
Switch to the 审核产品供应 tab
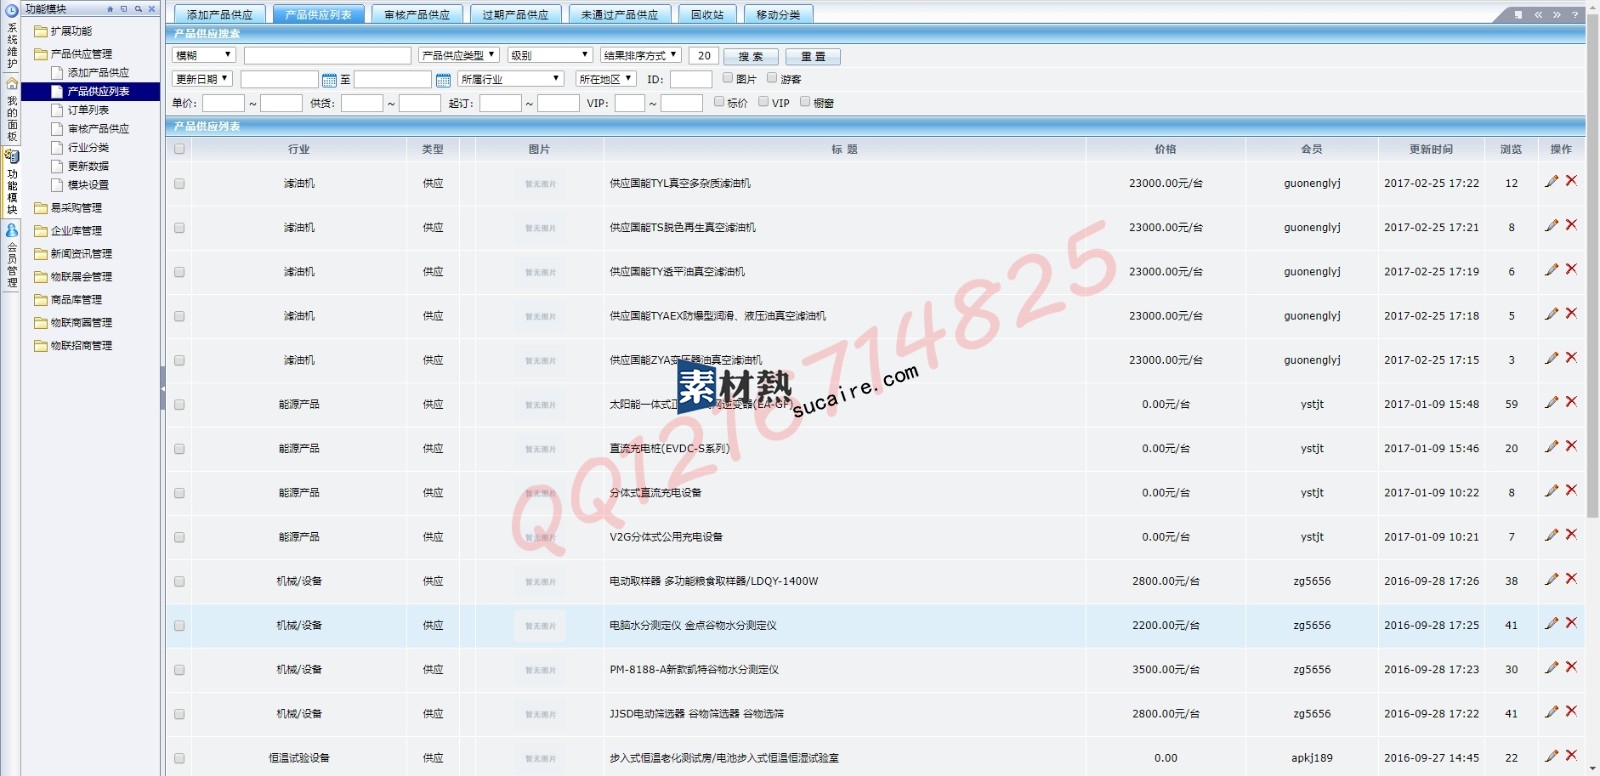417,15
